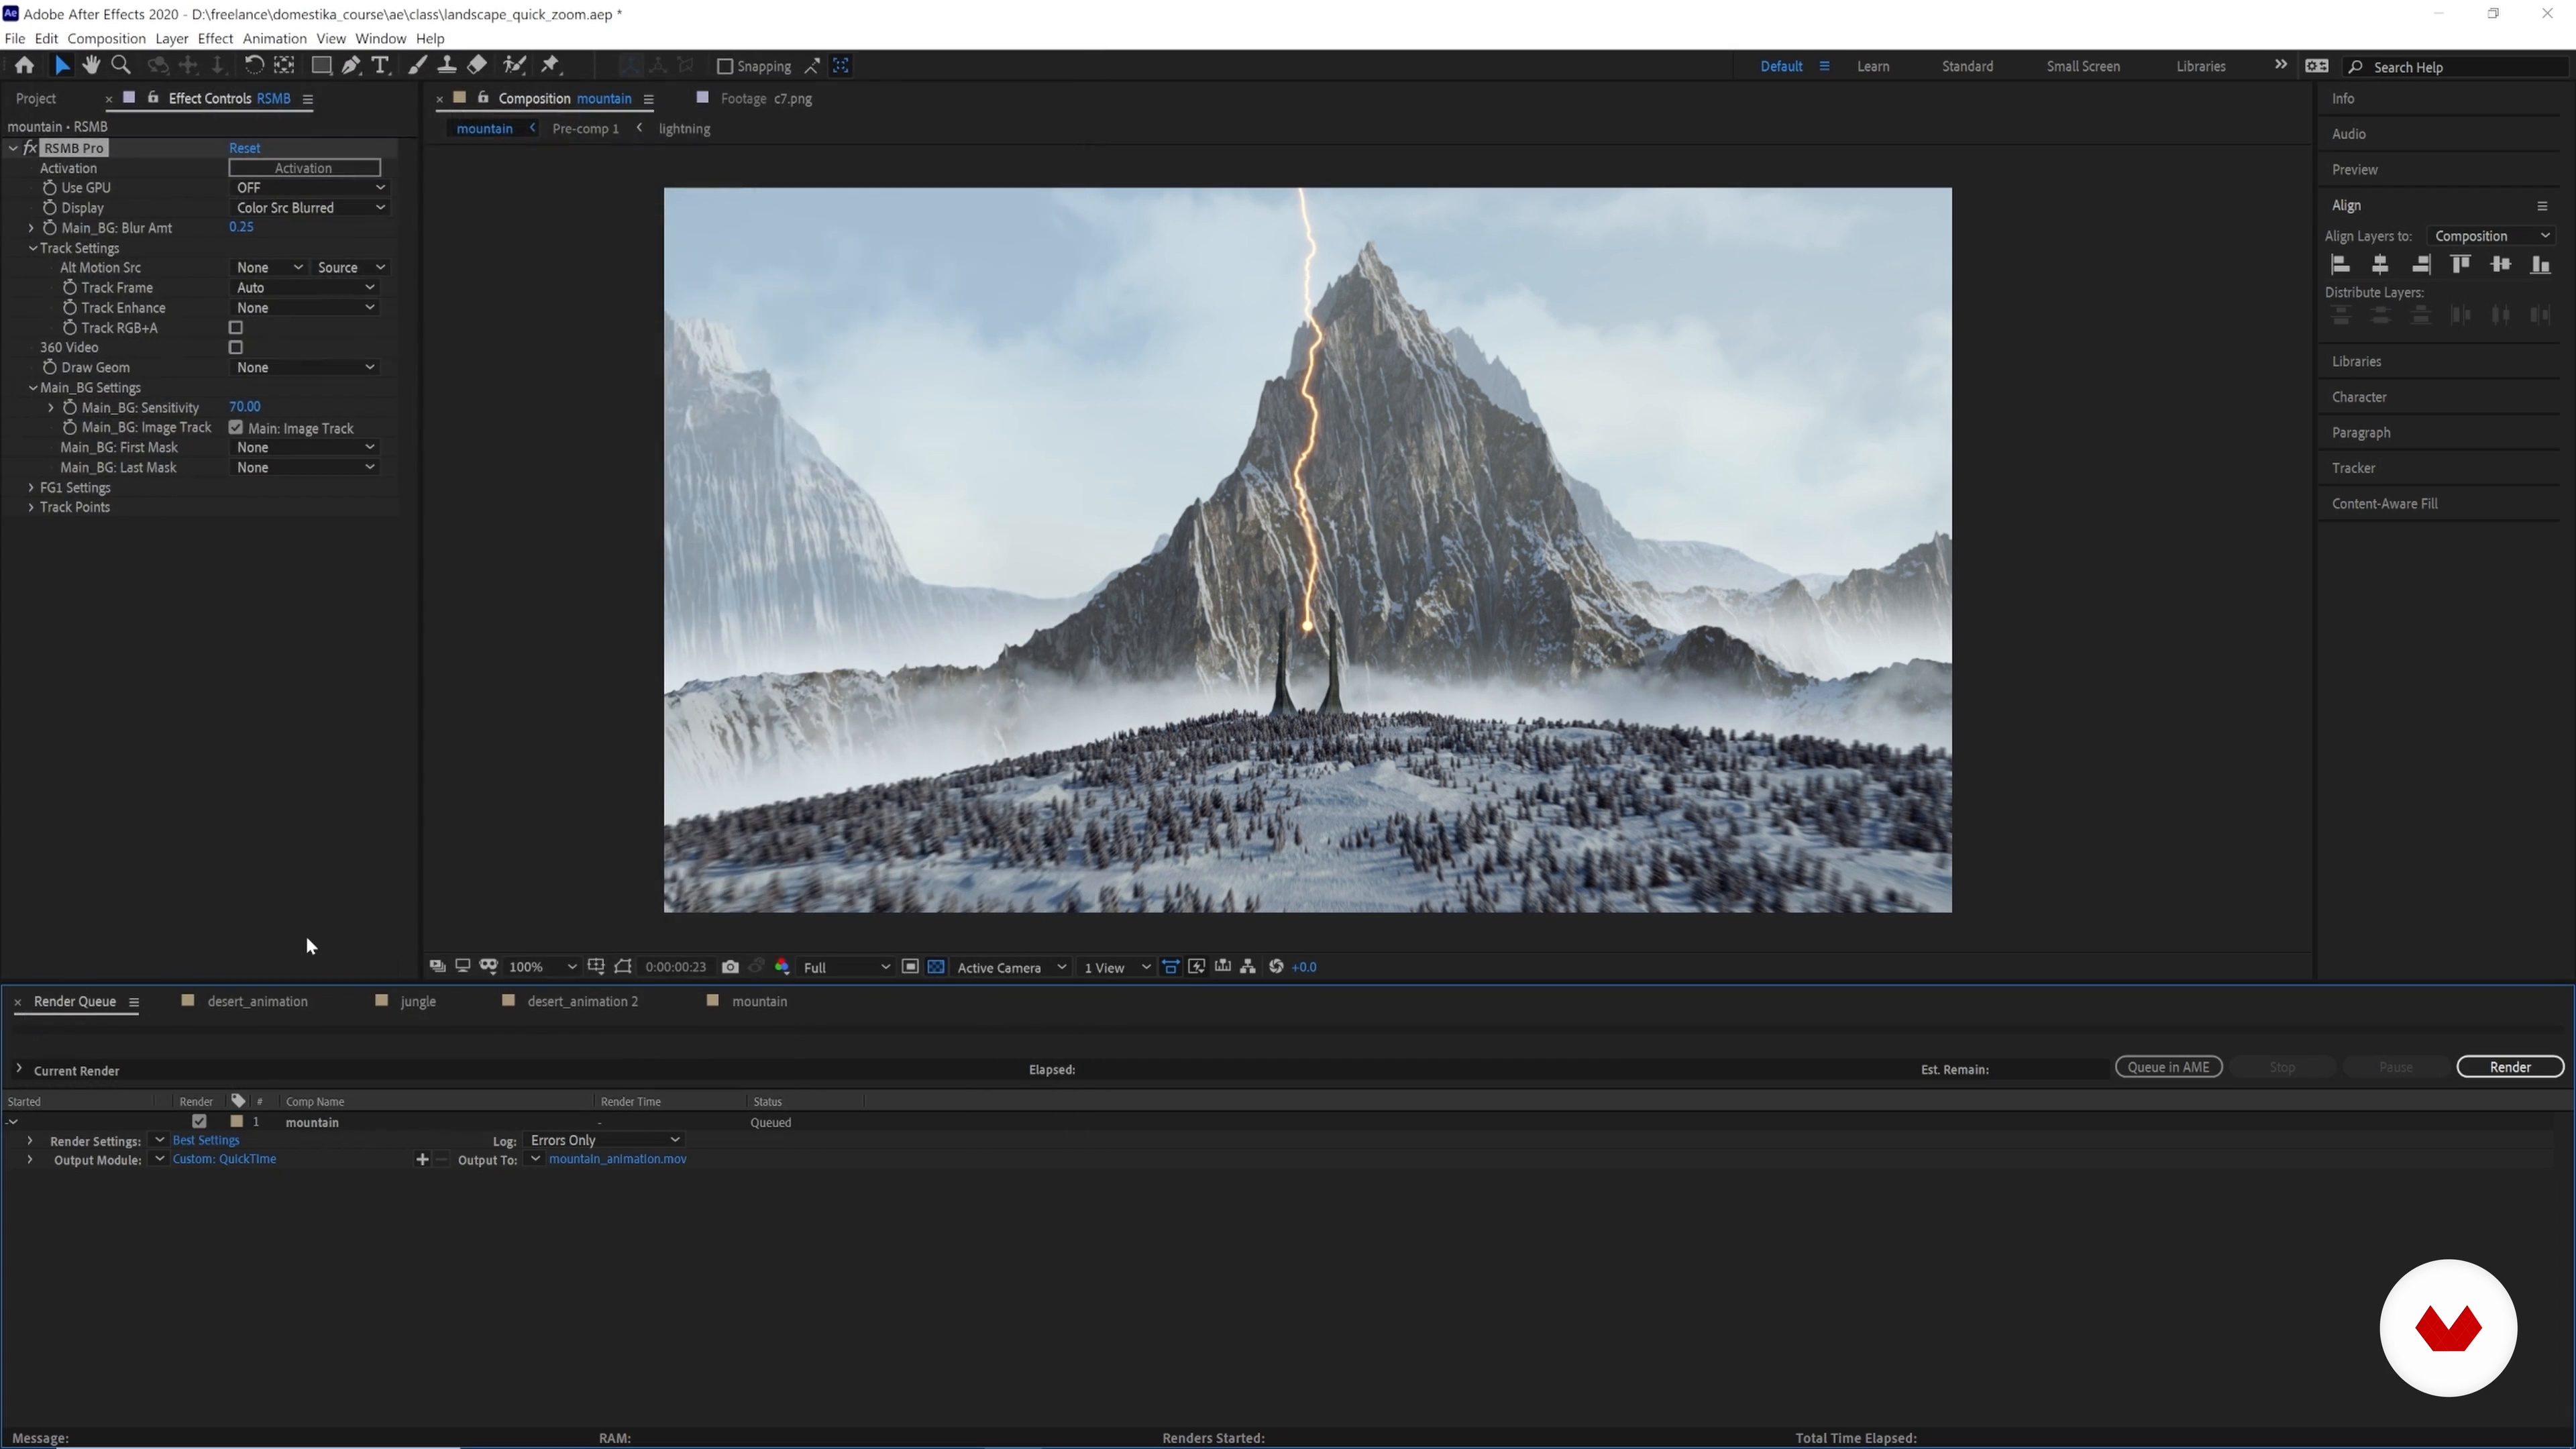Click the Region of Interest icon
Image resolution: width=2576 pixels, height=1449 pixels.
pyautogui.click(x=910, y=967)
